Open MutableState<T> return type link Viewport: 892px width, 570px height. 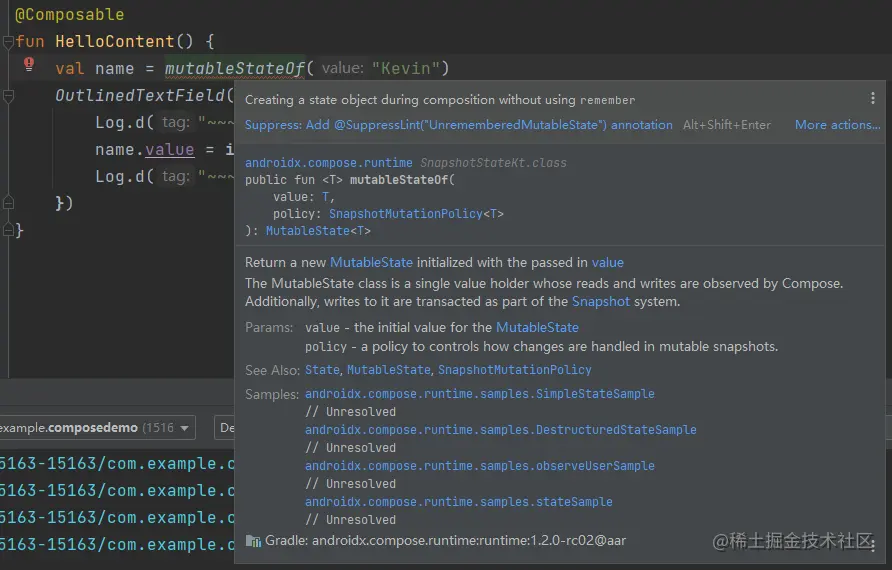pyautogui.click(x=318, y=231)
